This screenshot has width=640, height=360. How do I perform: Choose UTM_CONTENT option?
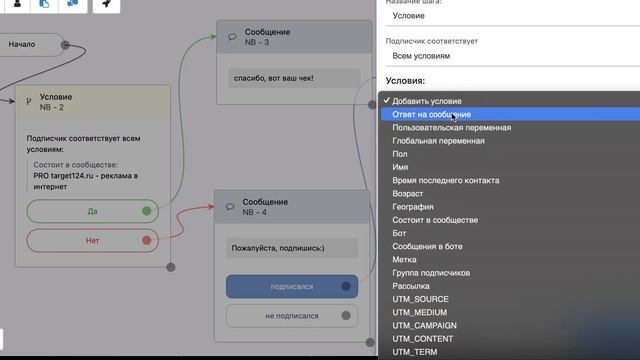pos(510,339)
